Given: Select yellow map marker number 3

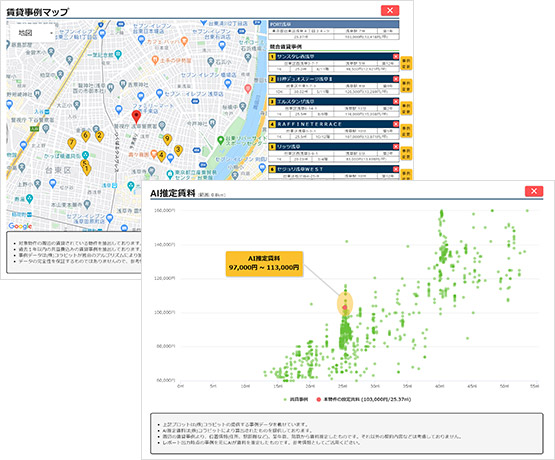Looking at the screenshot, I should click(178, 150).
